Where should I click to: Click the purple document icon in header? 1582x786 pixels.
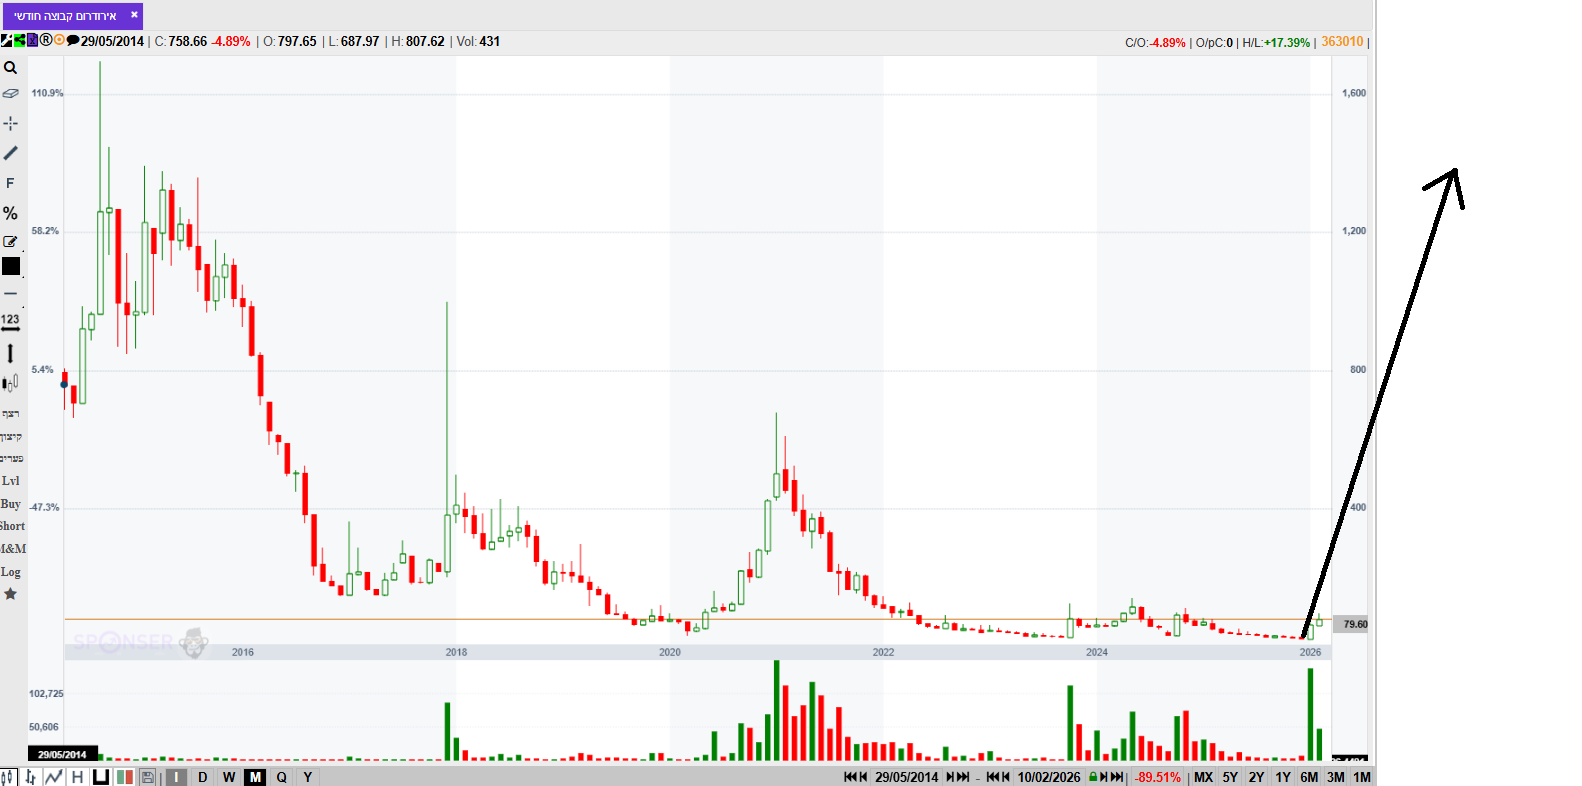(32, 41)
